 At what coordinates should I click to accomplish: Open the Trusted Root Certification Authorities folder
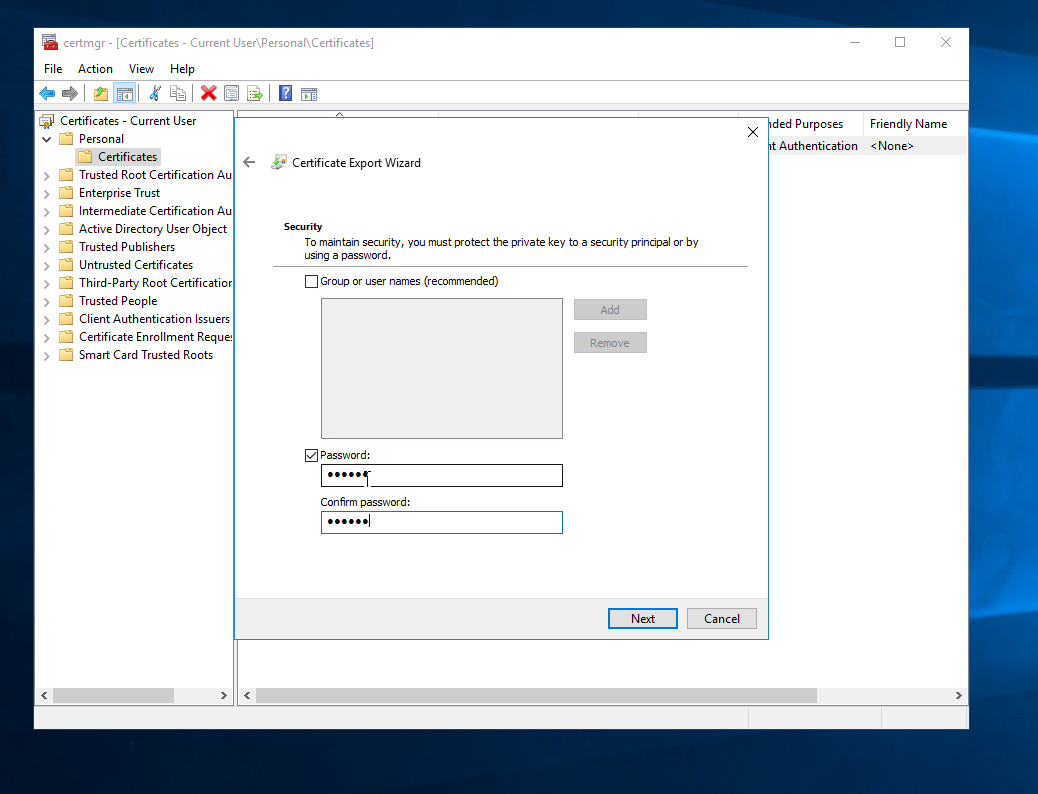[155, 175]
